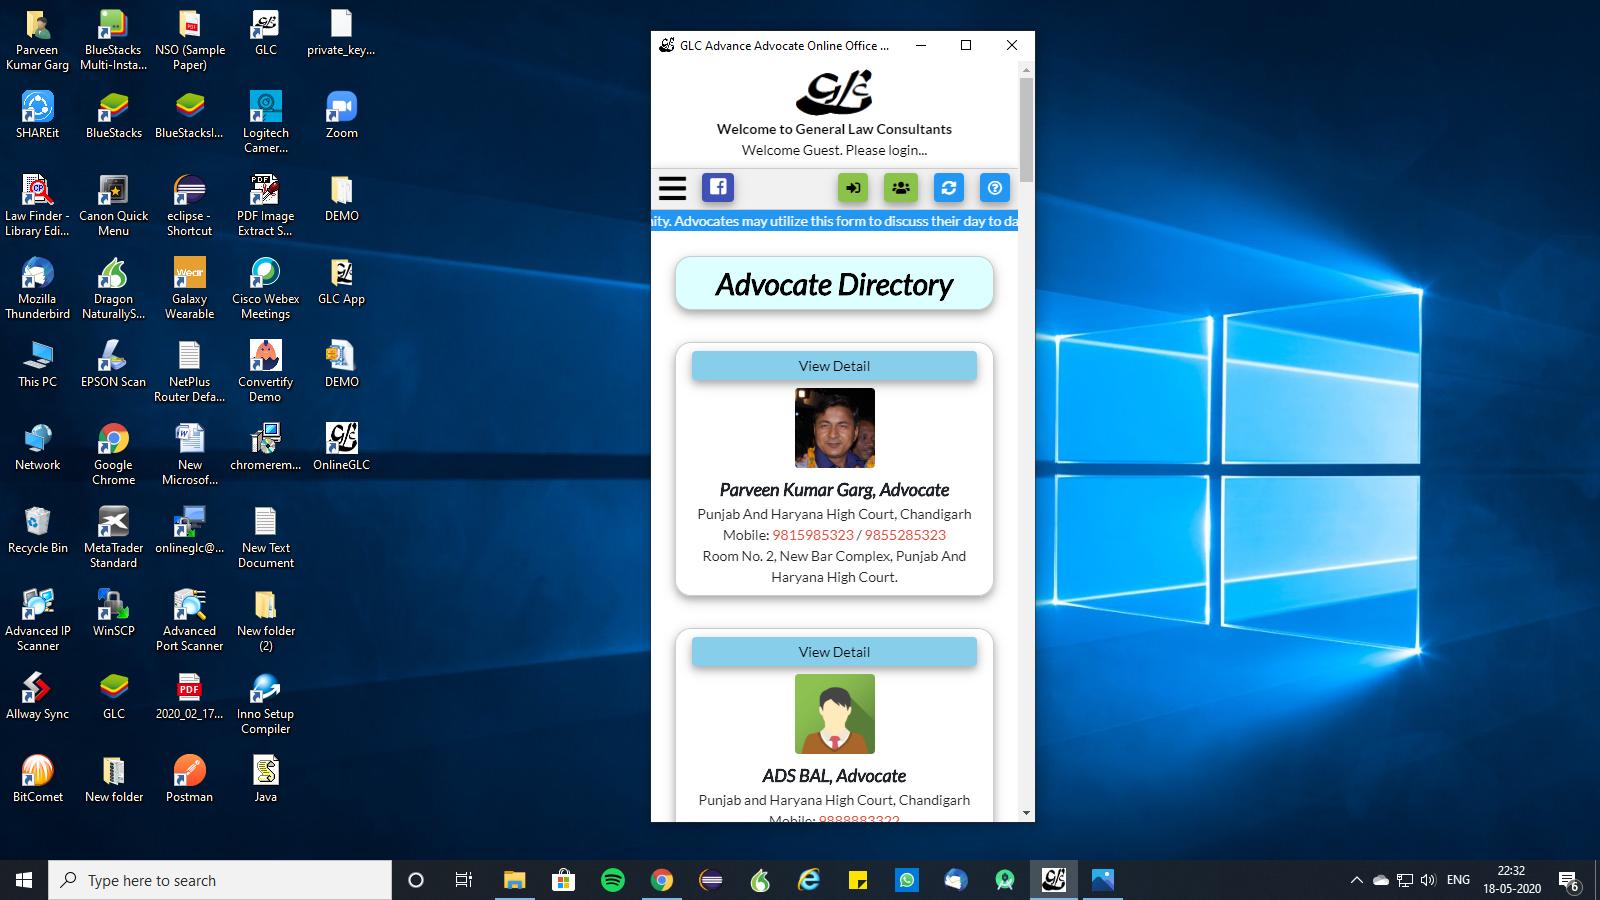1600x900 pixels.
Task: Click the blue refresh icon
Action: coord(948,187)
